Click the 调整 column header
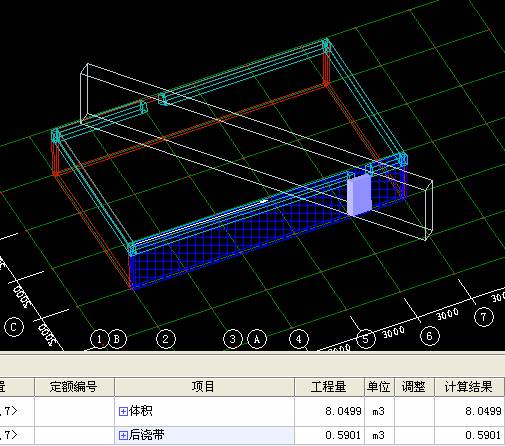This screenshot has height=446, width=505. pos(414,387)
